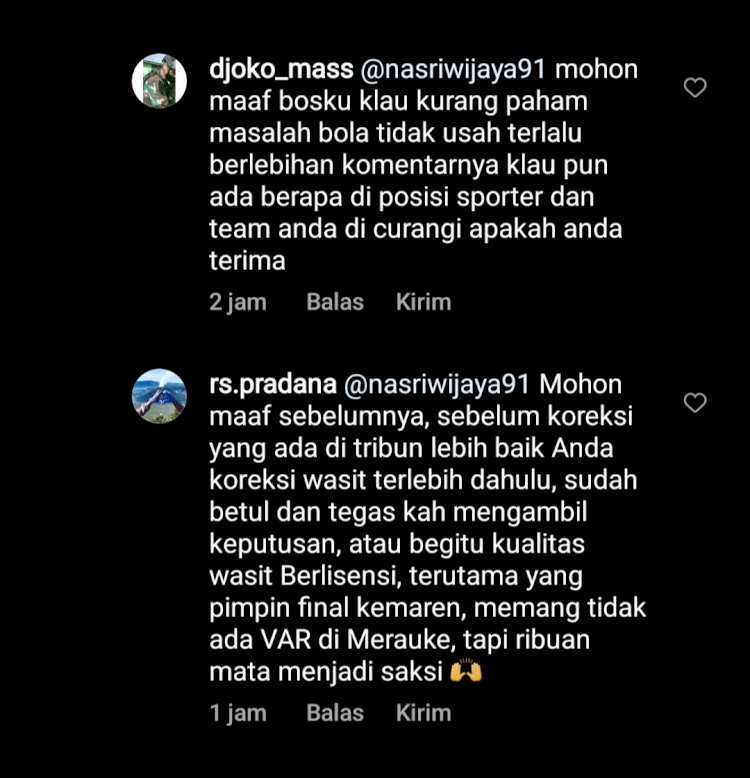The height and width of the screenshot is (778, 750).
Task: Like the comment by djoko_mass
Action: pos(695,88)
